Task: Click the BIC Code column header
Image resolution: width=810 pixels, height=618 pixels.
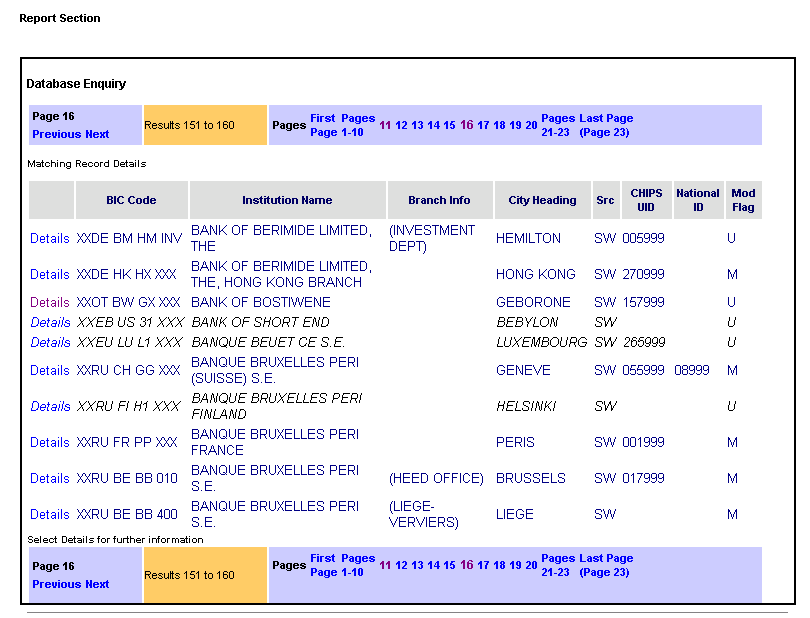Action: point(131,200)
